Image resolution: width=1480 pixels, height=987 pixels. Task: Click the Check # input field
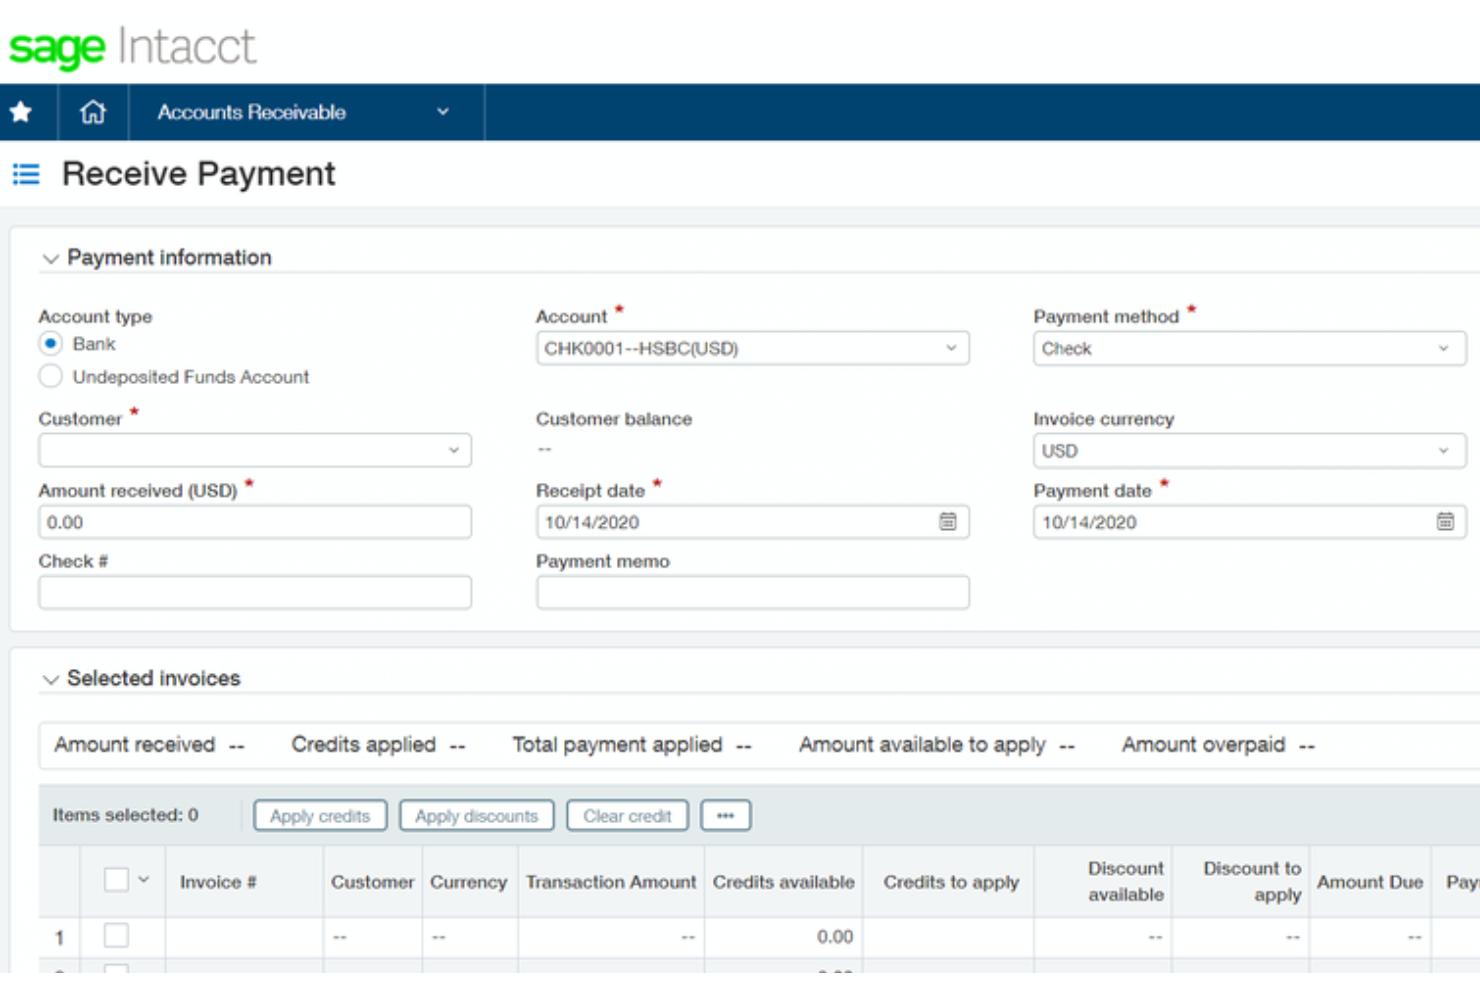[x=255, y=592]
